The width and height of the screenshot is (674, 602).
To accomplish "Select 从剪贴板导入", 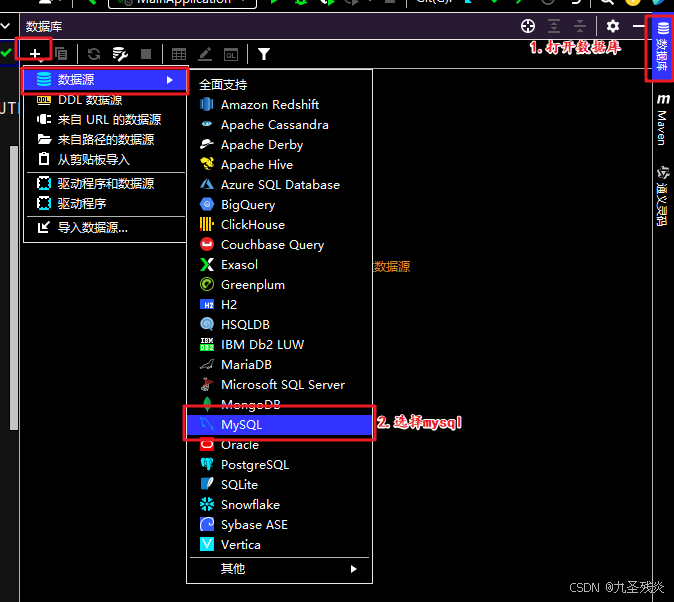I will point(105,160).
